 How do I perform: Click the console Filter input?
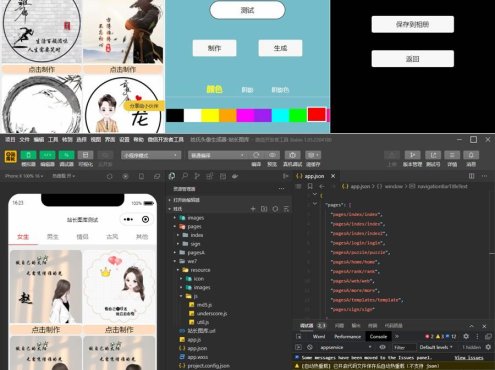(x=404, y=347)
